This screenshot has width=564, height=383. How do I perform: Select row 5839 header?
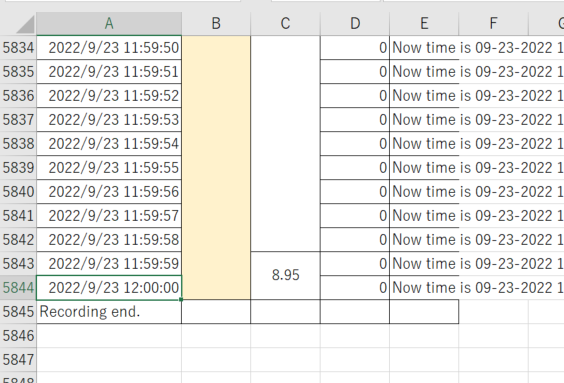[18, 168]
